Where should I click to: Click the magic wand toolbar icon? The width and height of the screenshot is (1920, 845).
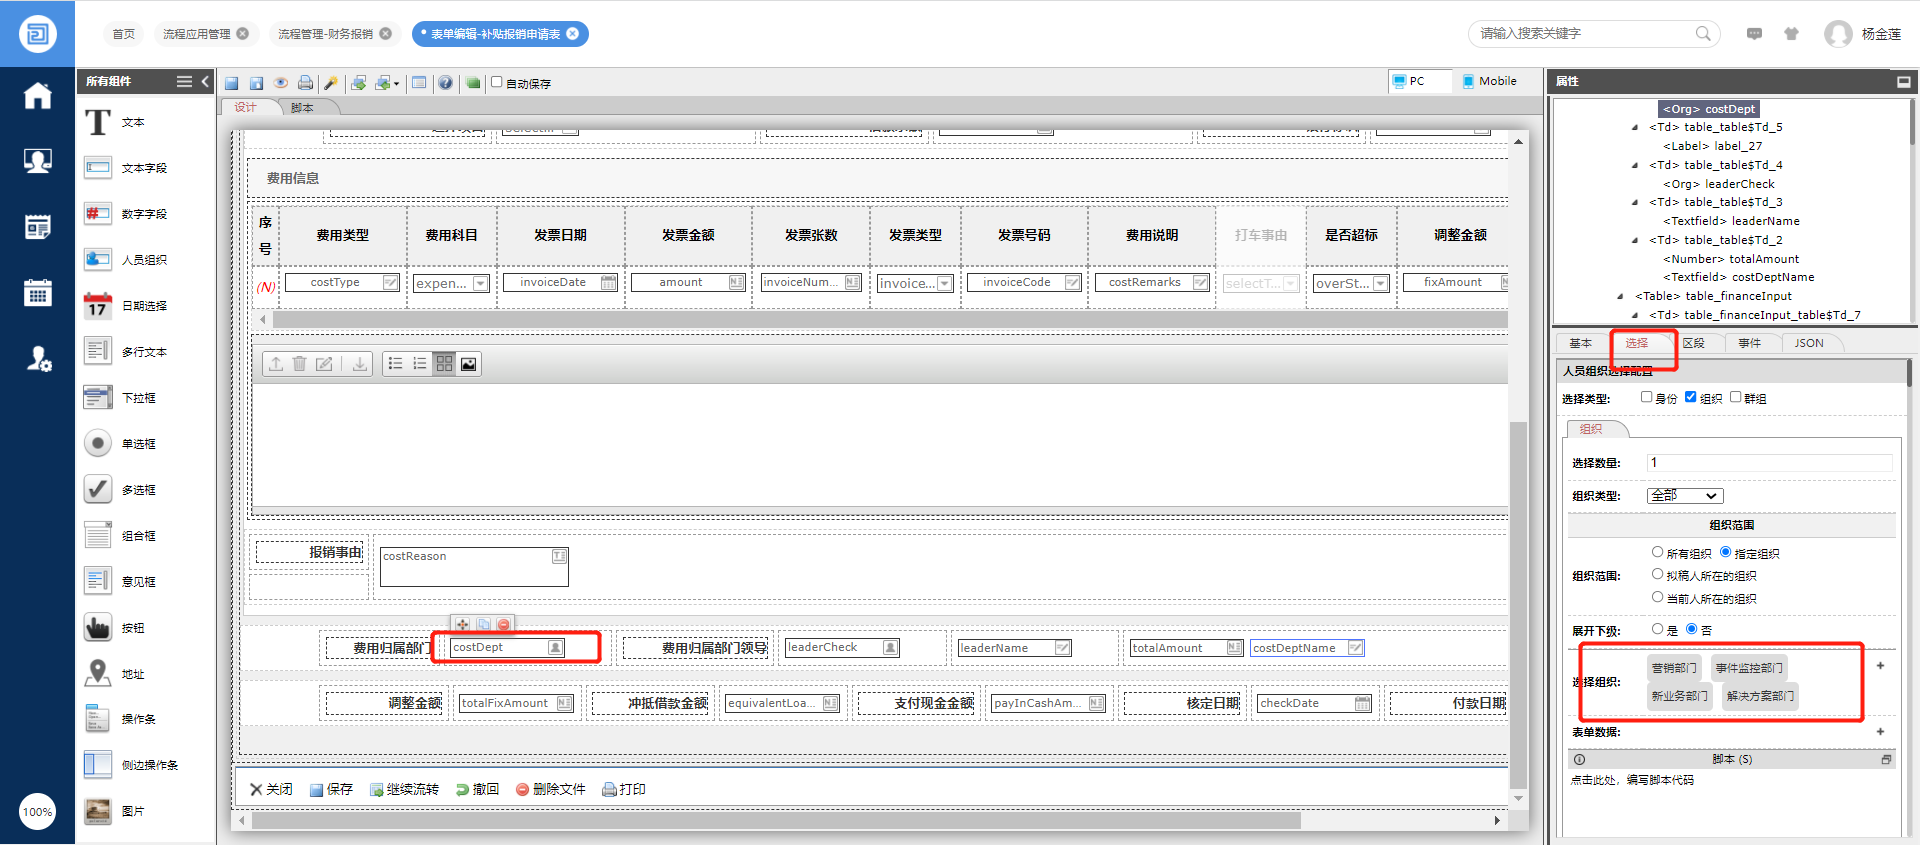point(331,83)
